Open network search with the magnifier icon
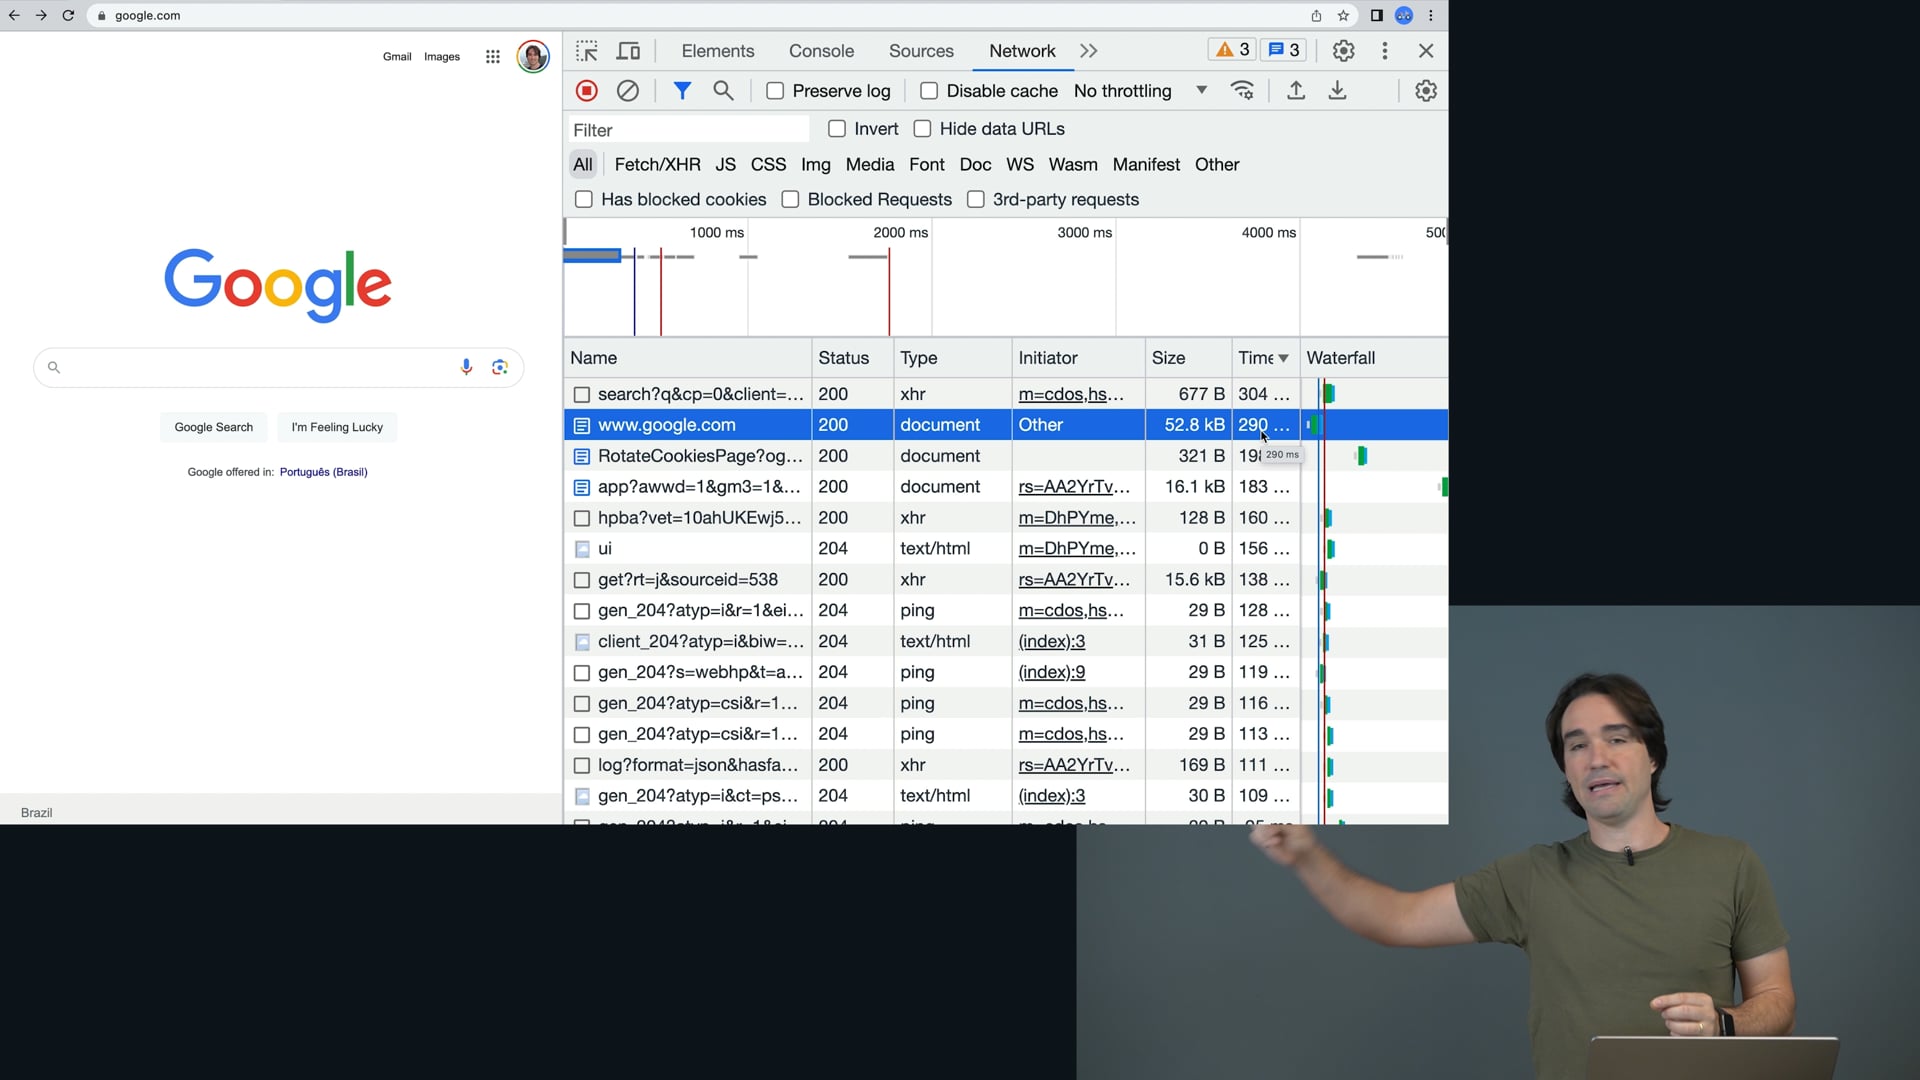The image size is (1920, 1080). [x=723, y=91]
